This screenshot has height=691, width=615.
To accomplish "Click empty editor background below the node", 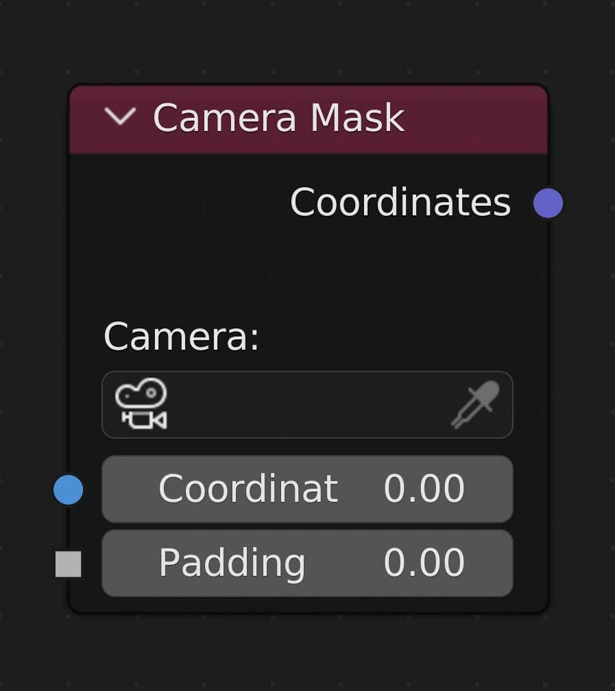I will (300, 655).
